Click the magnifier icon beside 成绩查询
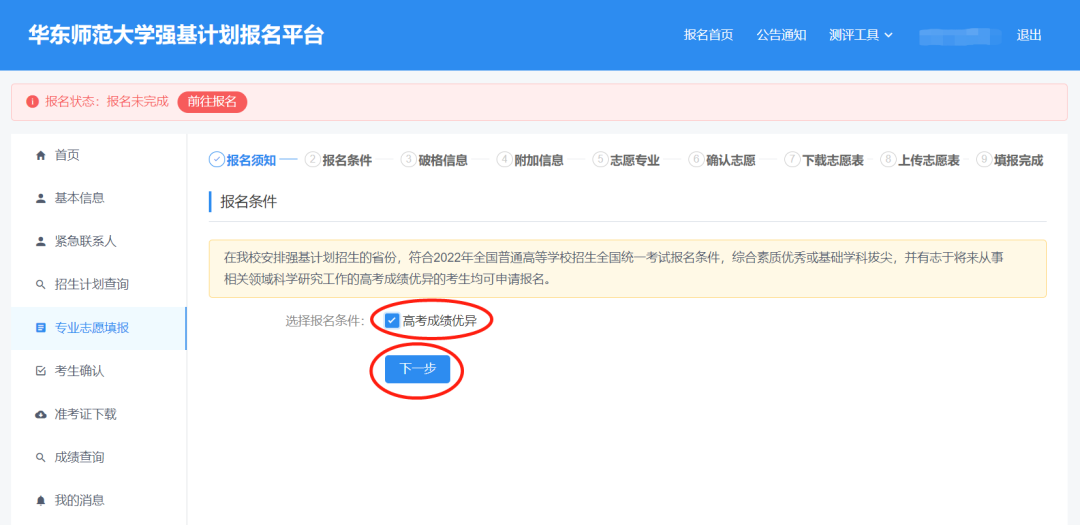1080x525 pixels. [x=41, y=457]
